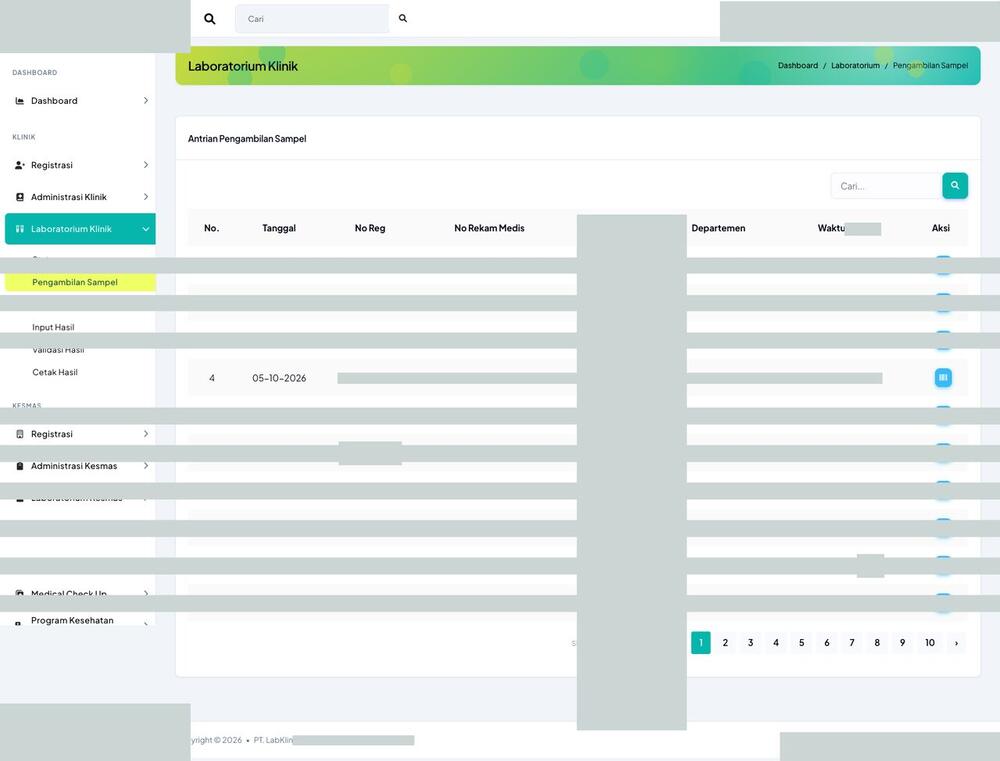Open the Cetak Hasil submenu
The height and width of the screenshot is (761, 1000).
[x=55, y=372]
